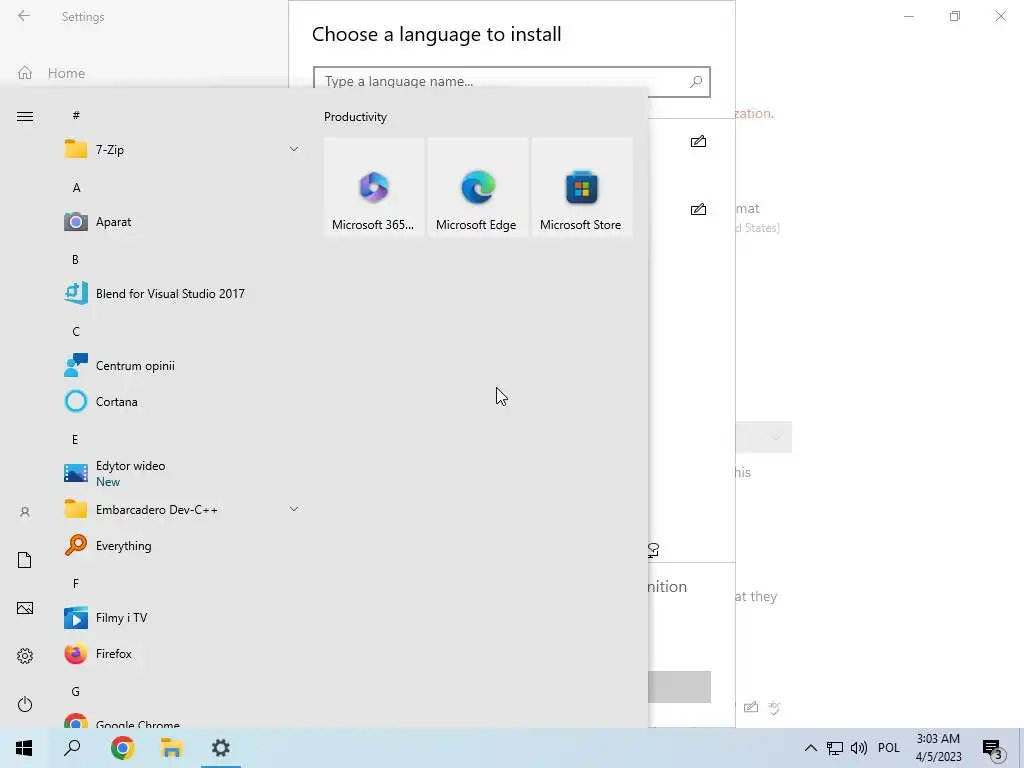Open the dropdown in Settings window behind
Image resolution: width=1024 pixels, height=768 pixels.
pos(764,437)
